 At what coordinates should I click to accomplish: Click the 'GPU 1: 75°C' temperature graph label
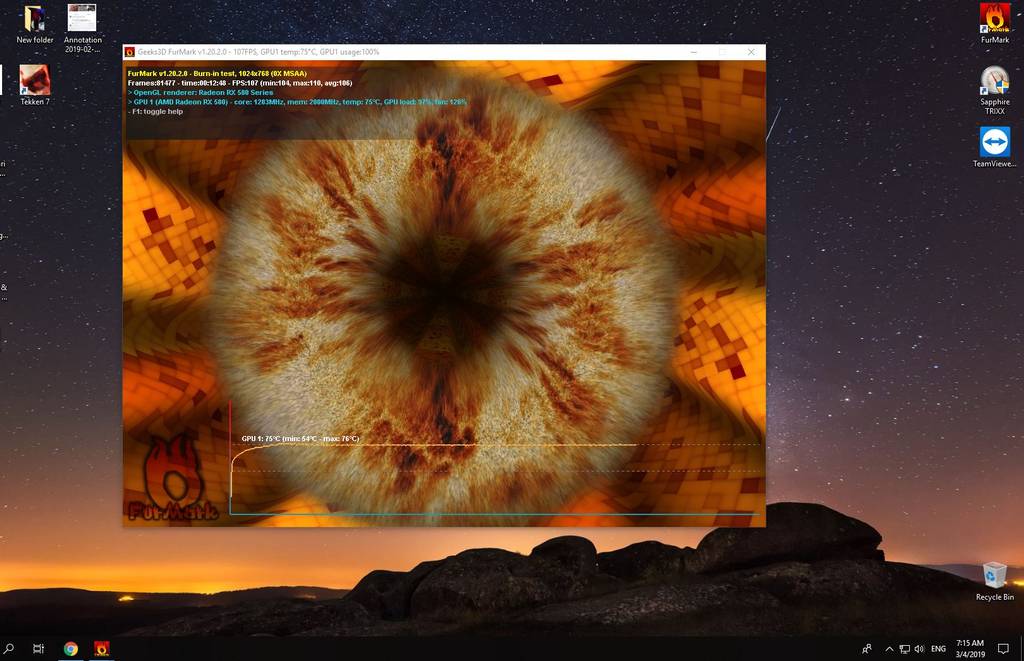coord(300,438)
